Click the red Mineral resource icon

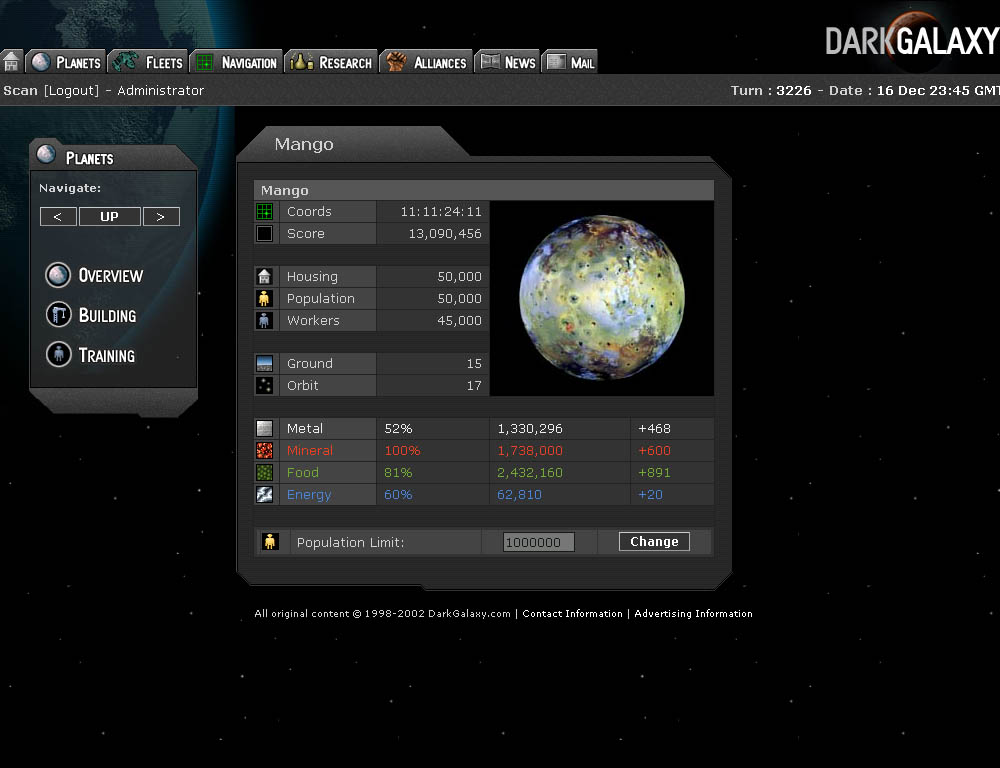point(264,450)
